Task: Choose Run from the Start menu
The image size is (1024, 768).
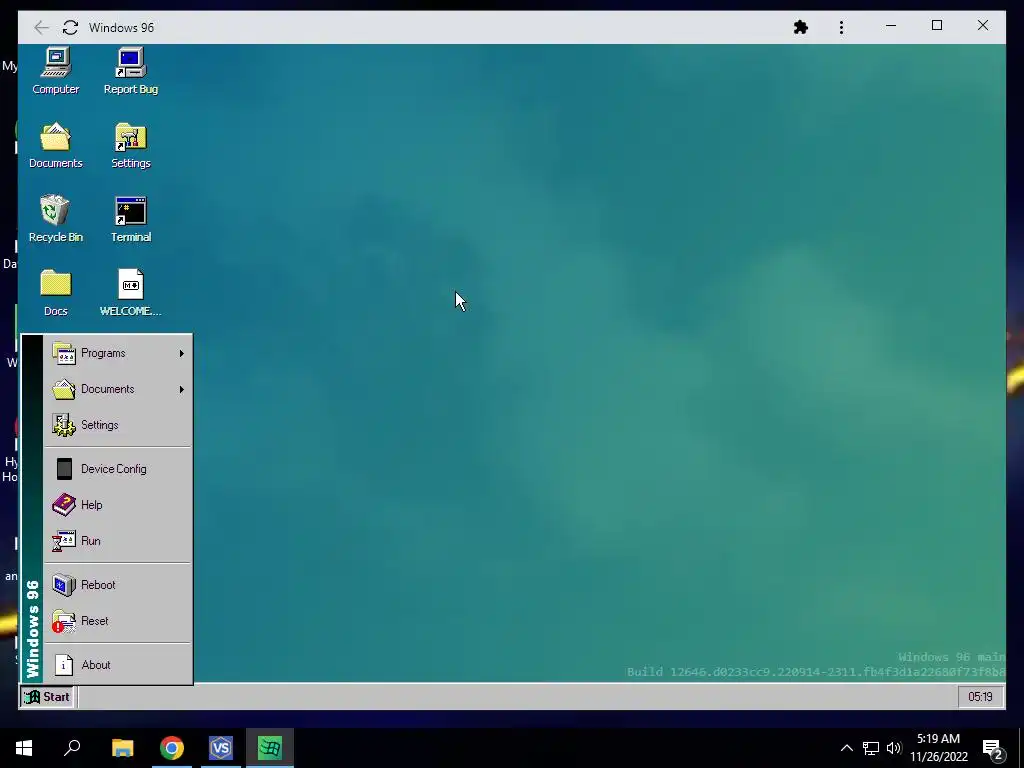Action: 118,541
